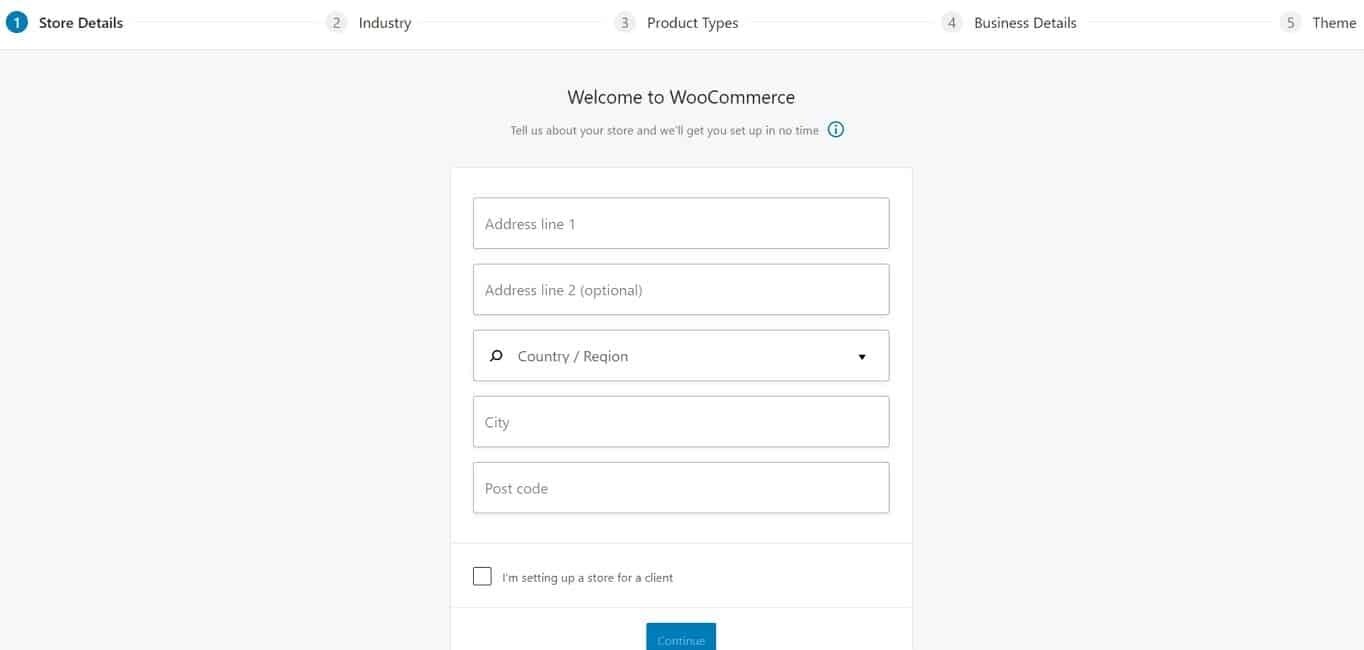Image resolution: width=1364 pixels, height=650 pixels.
Task: Open the Product Types step
Action: 692,23
